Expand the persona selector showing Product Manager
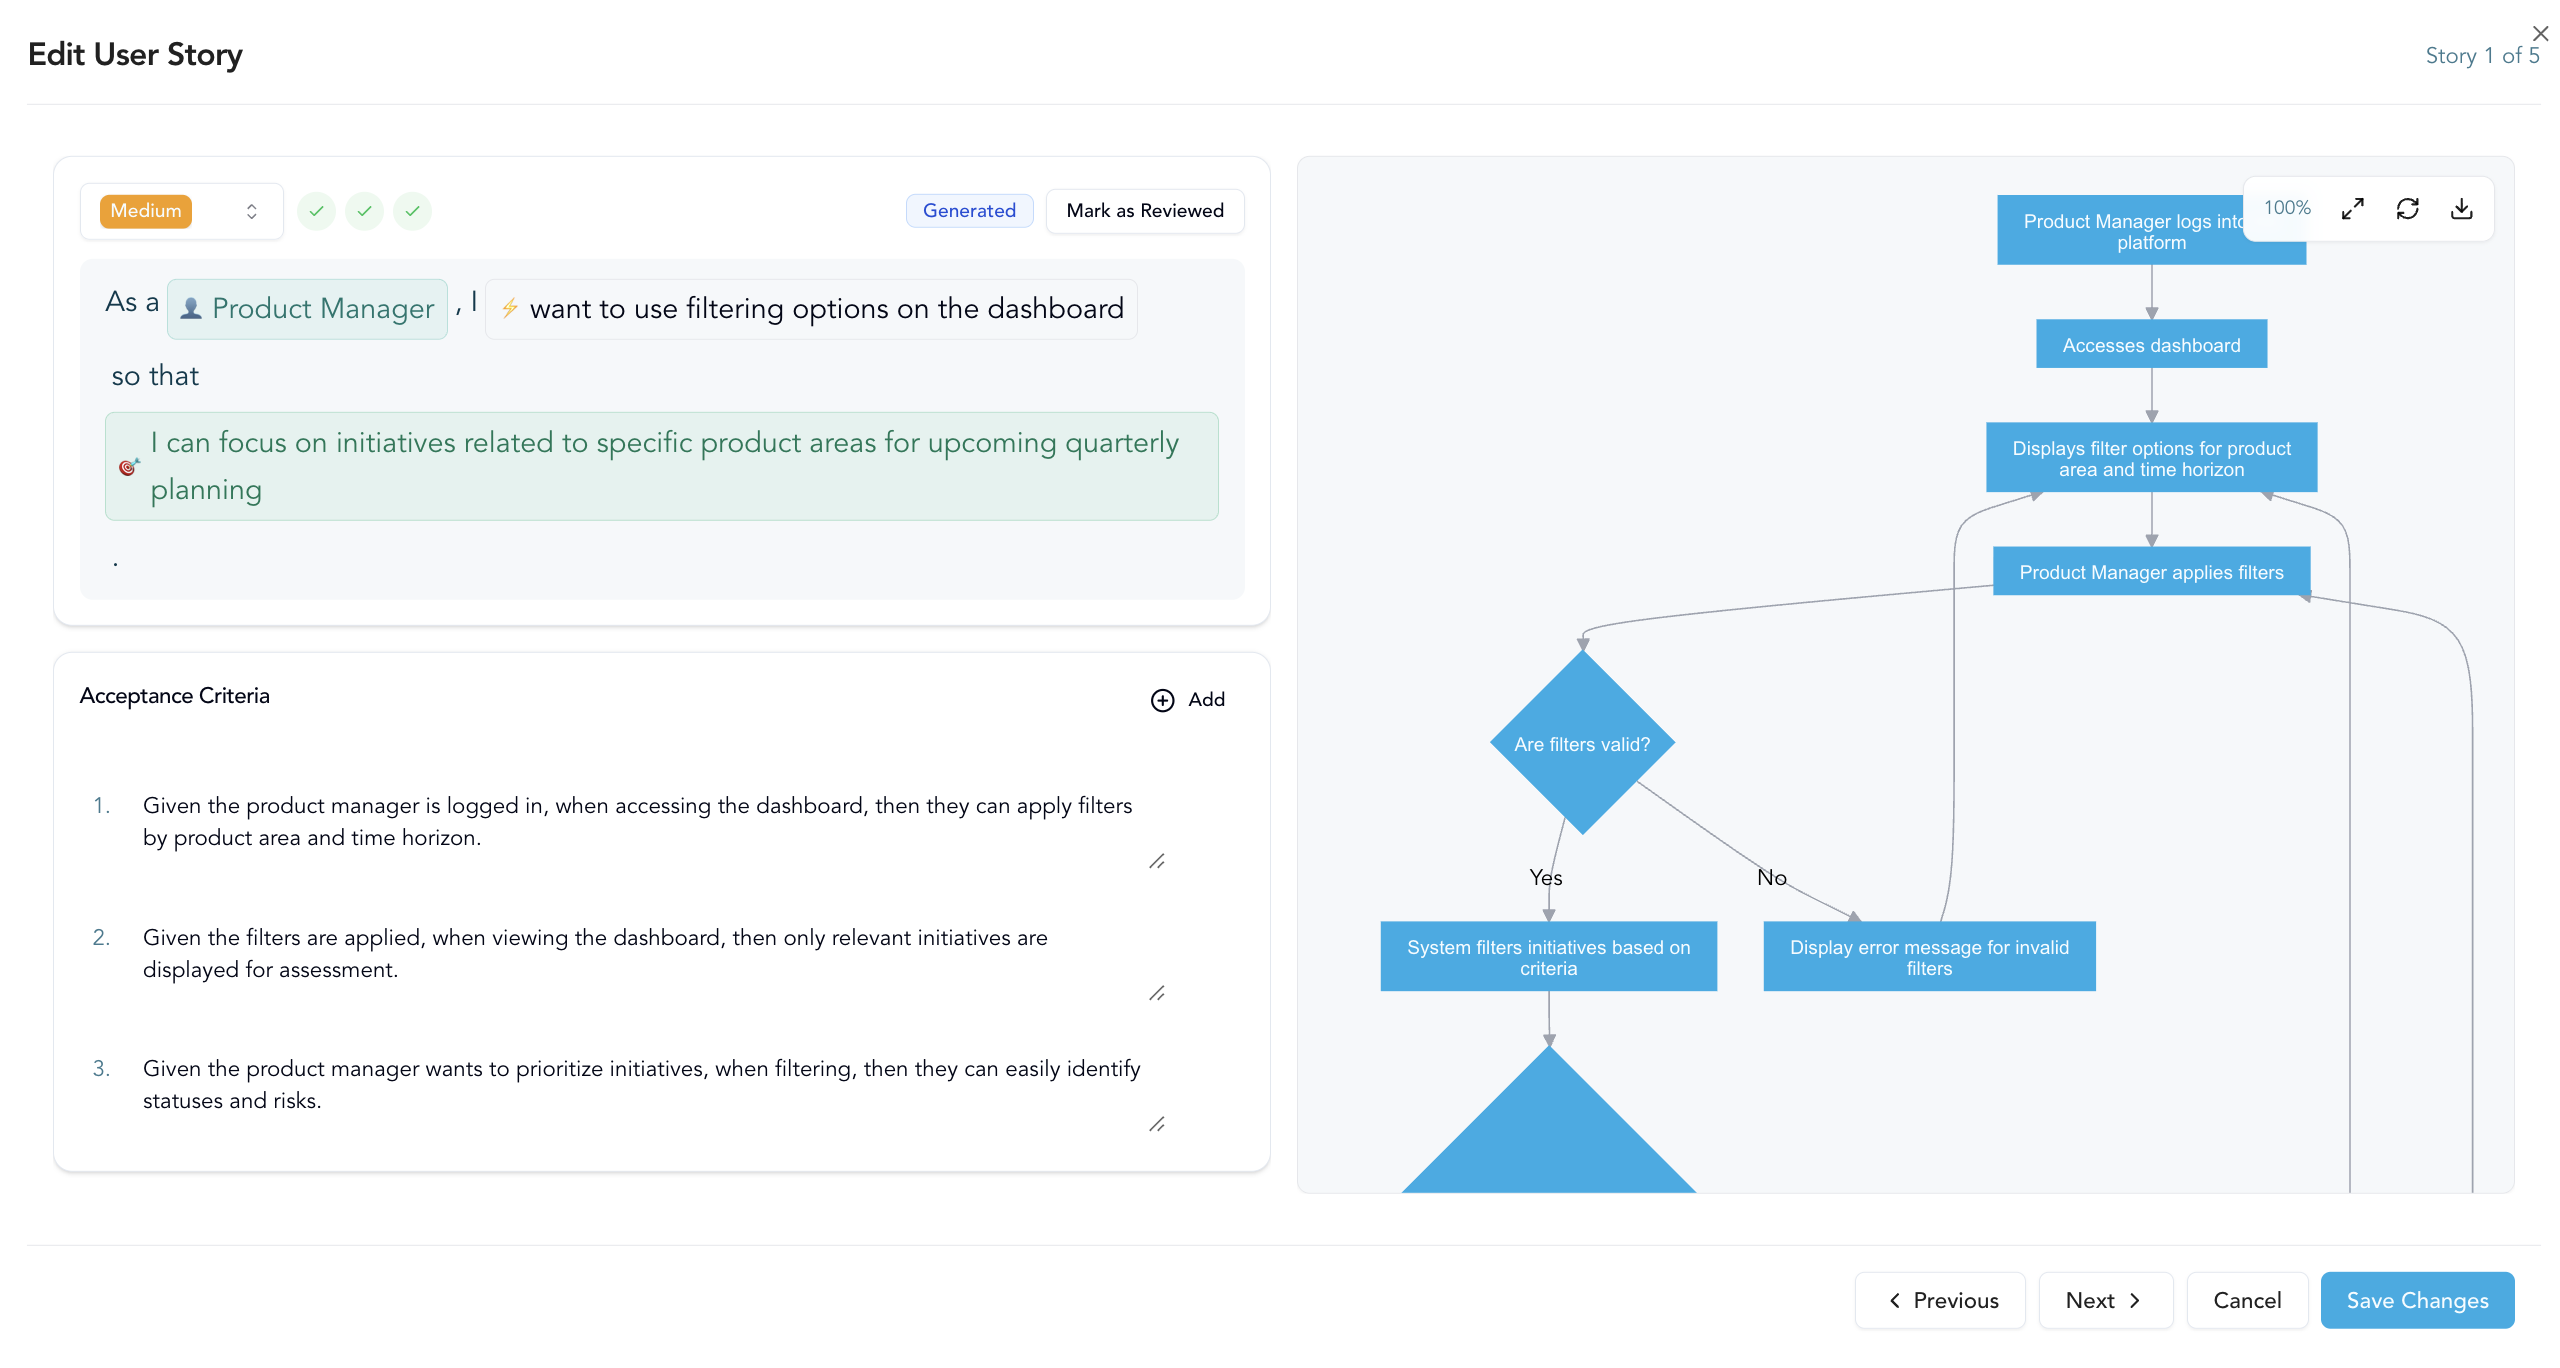Image resolution: width=2560 pixels, height=1368 pixels. coord(307,308)
